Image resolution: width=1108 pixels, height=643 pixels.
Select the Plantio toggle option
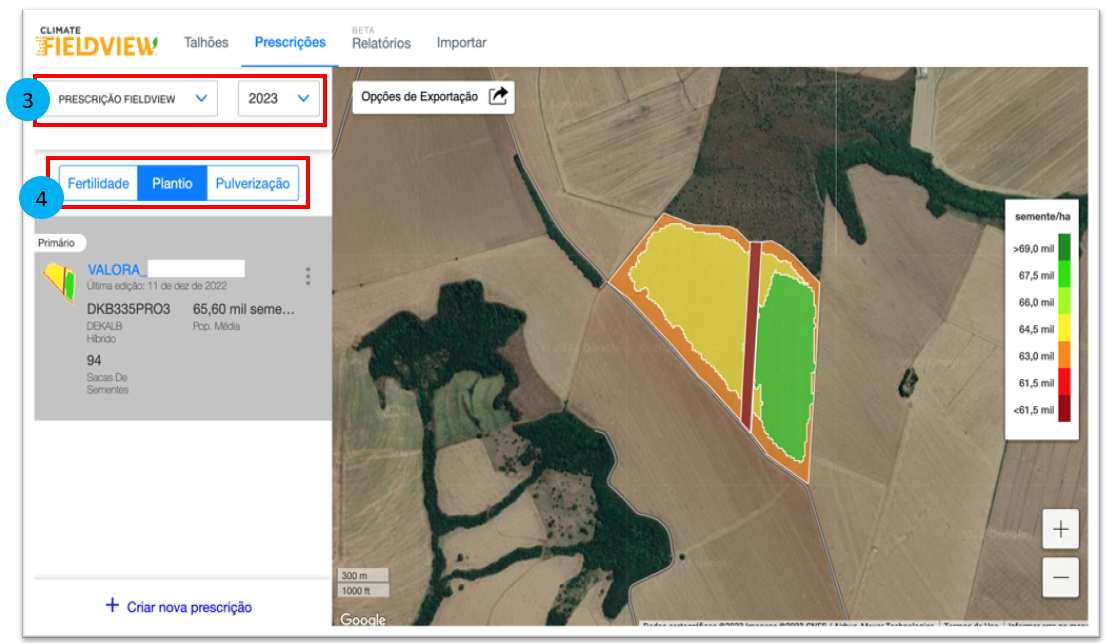point(172,184)
